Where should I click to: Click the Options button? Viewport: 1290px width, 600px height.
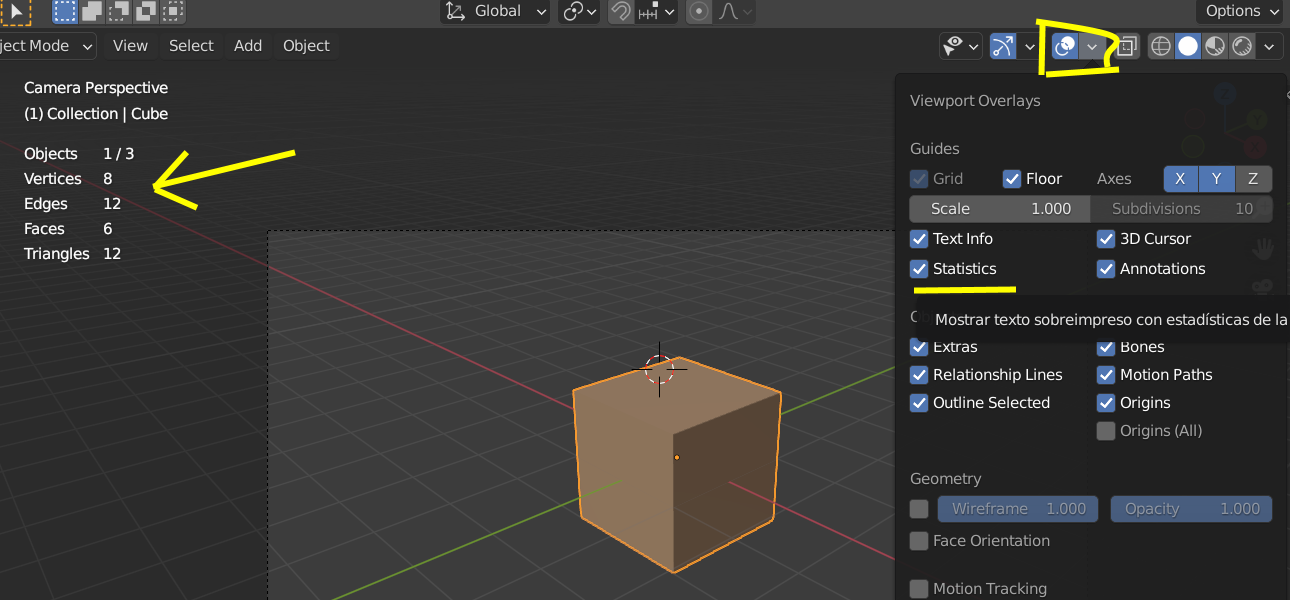point(1238,11)
